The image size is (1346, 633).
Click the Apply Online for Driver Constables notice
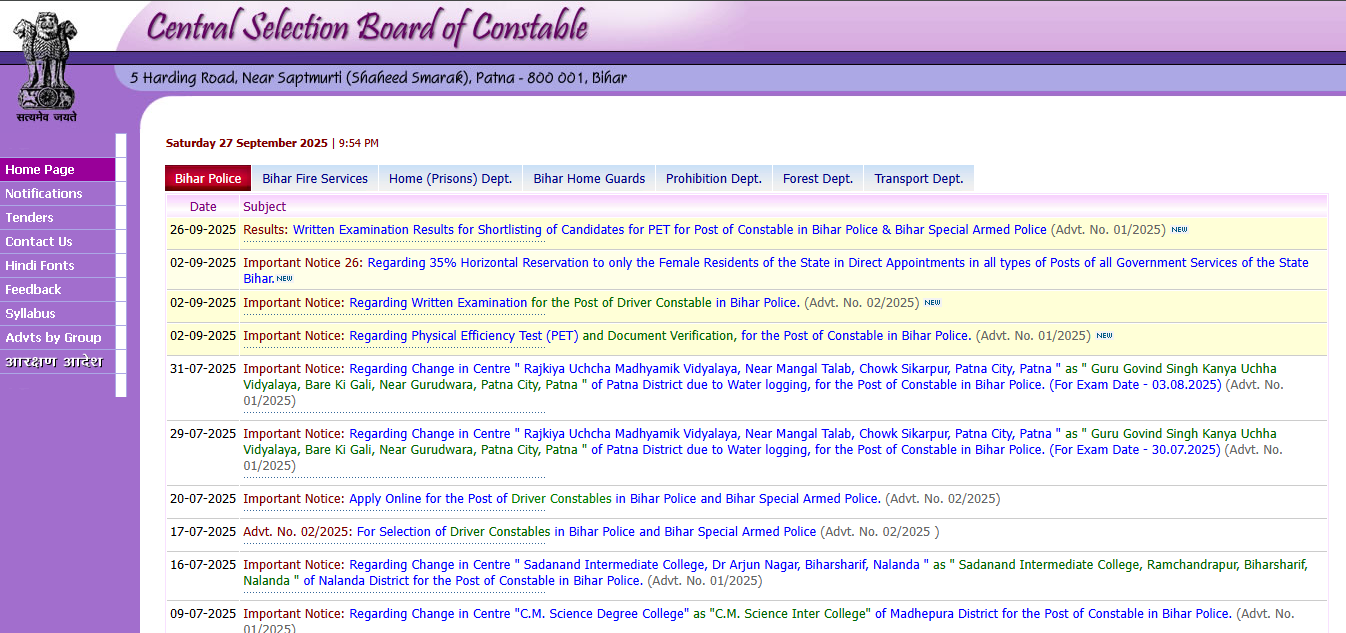click(614, 498)
